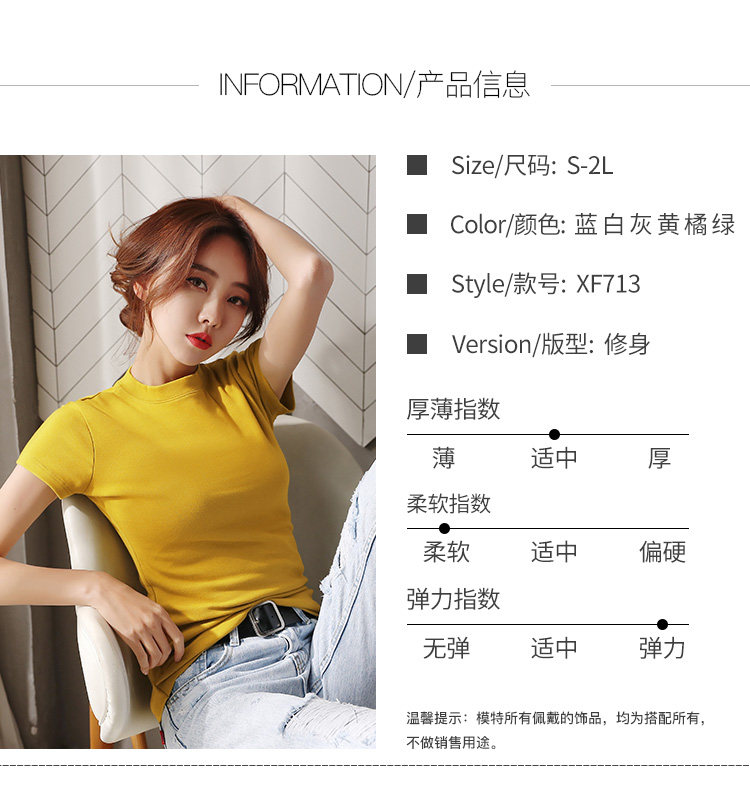Click the INFORMATION/产品信息 heading
750x806 pixels.
tap(374, 85)
